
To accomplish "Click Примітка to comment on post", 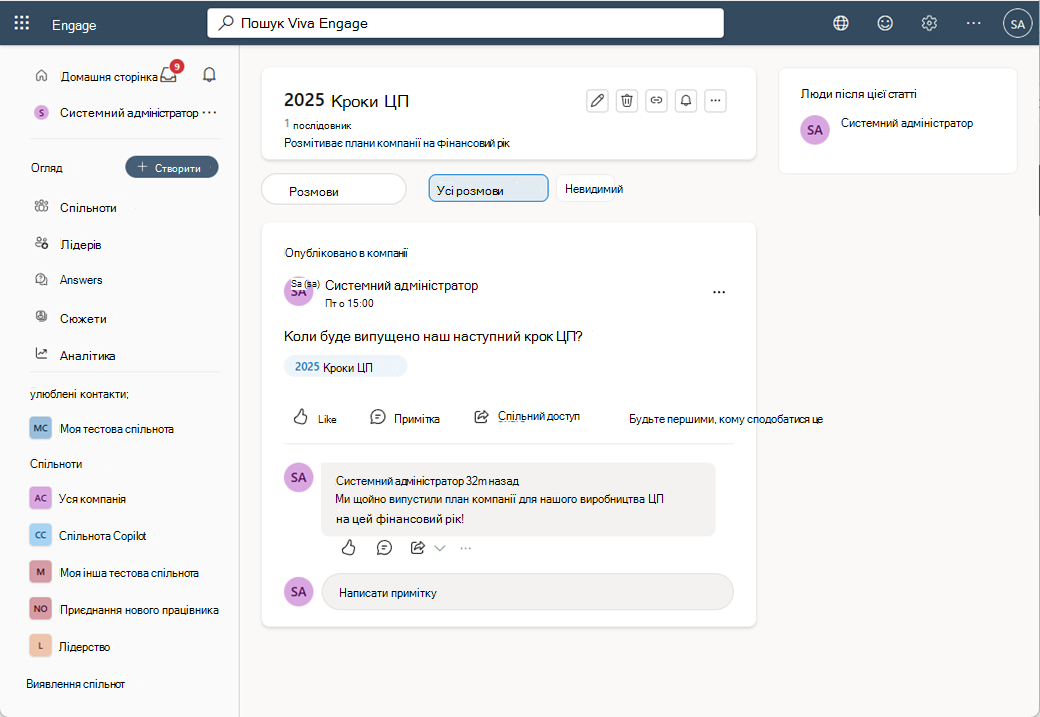I will click(405, 418).
